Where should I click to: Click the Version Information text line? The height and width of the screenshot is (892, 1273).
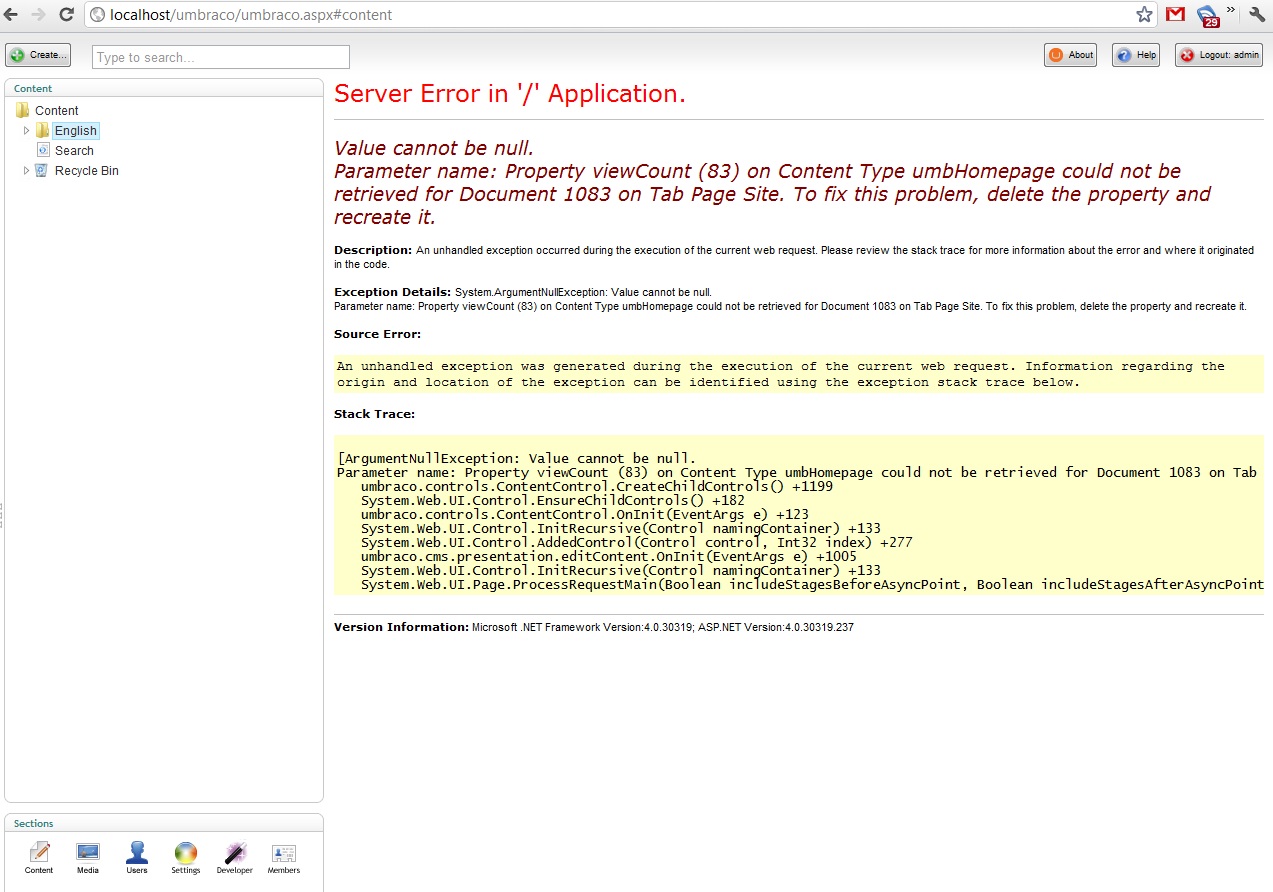coord(594,627)
